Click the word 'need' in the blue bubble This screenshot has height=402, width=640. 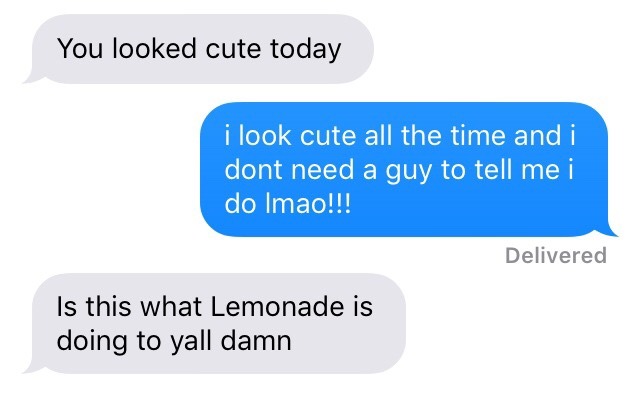(x=322, y=169)
